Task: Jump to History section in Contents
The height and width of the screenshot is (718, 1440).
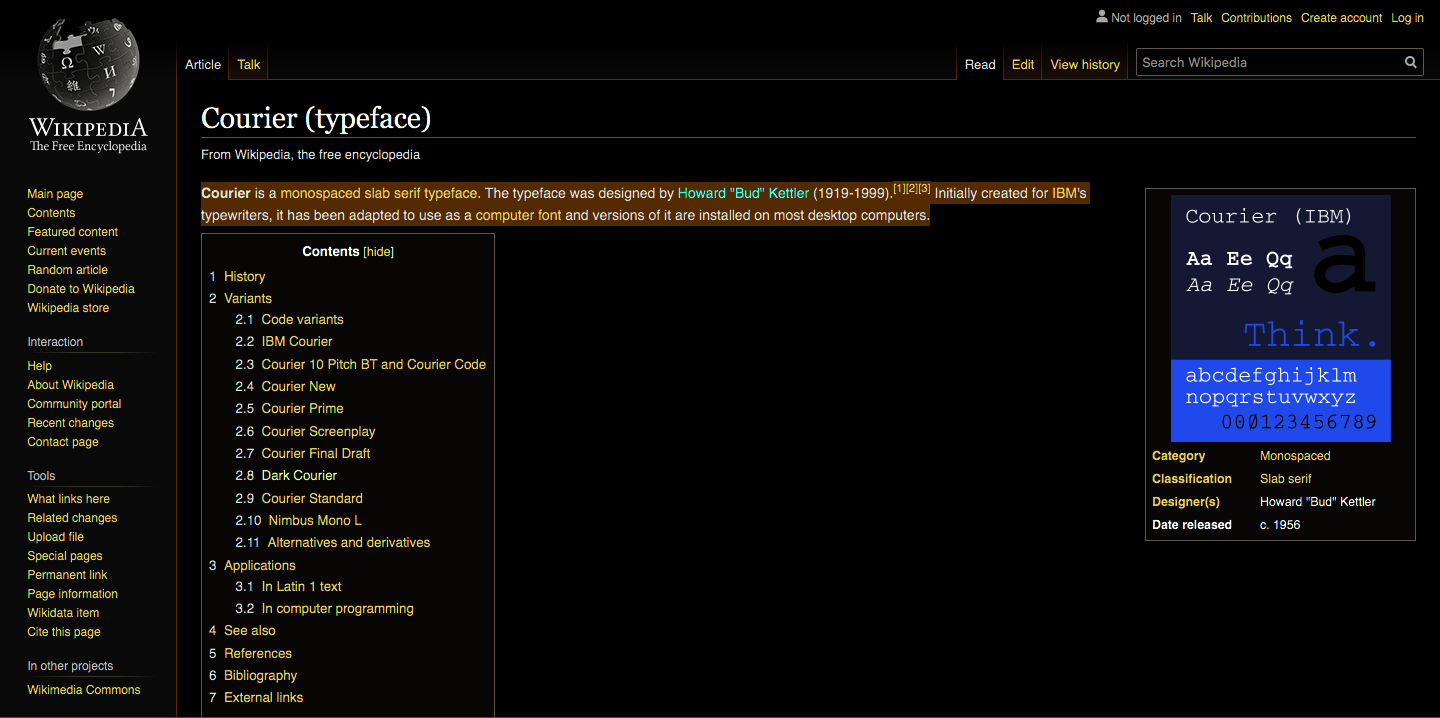Action: click(245, 276)
